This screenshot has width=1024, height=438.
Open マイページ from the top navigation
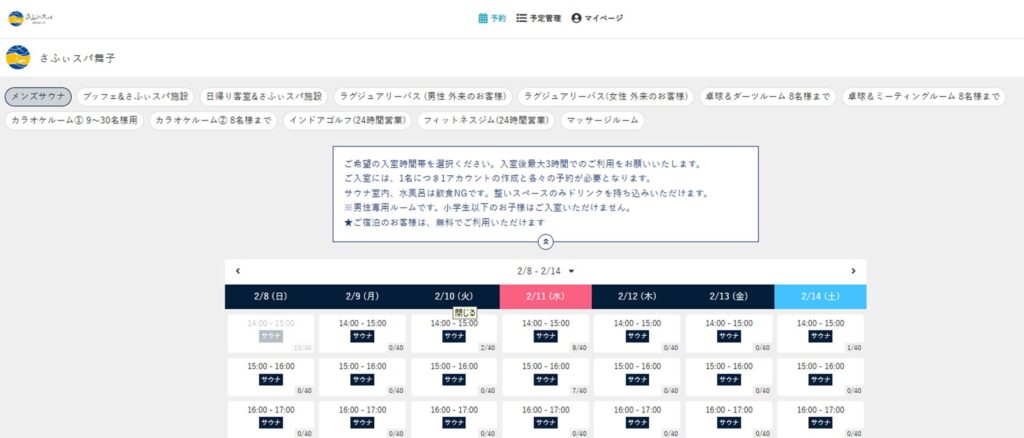pos(597,18)
